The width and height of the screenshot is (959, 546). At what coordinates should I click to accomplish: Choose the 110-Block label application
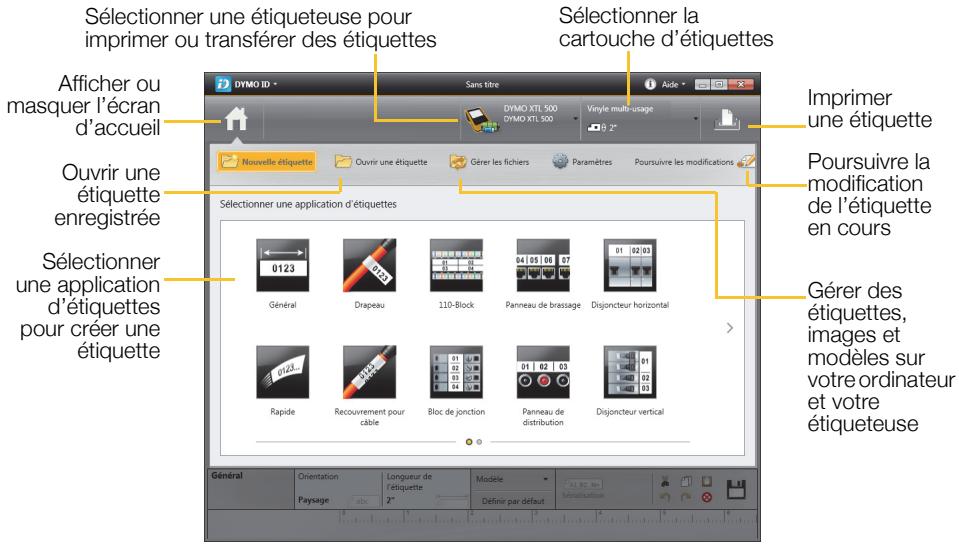[x=456, y=273]
